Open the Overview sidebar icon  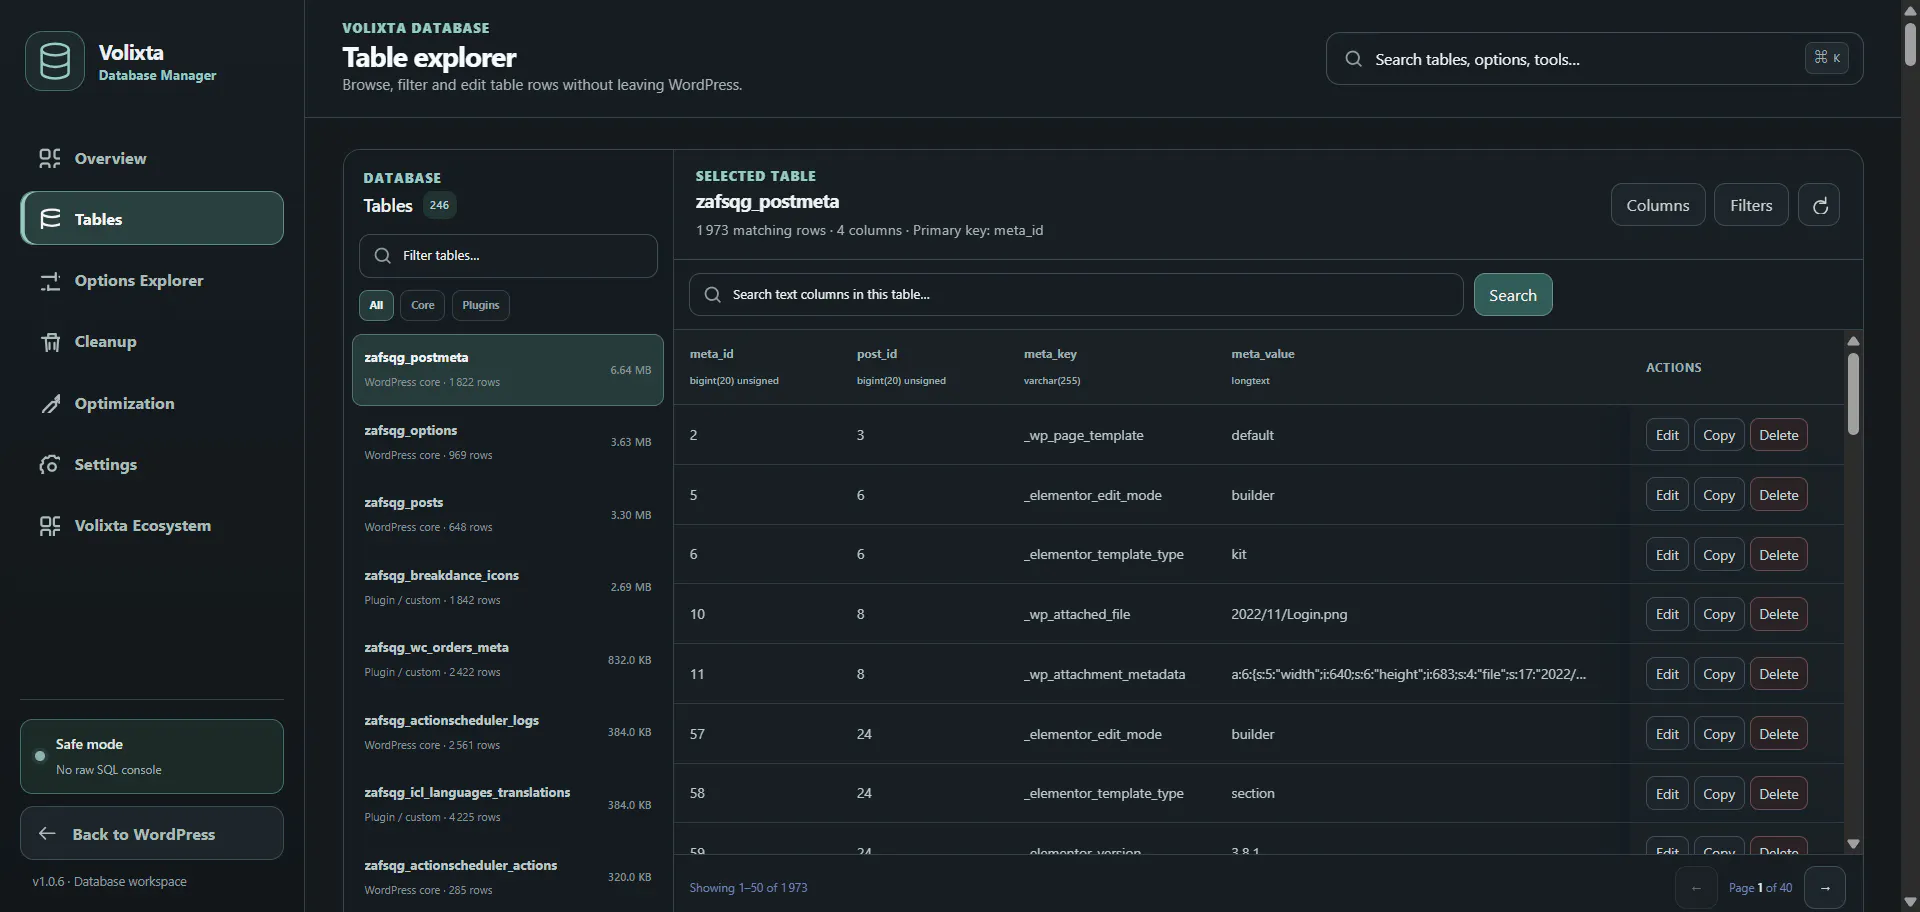(x=49, y=158)
